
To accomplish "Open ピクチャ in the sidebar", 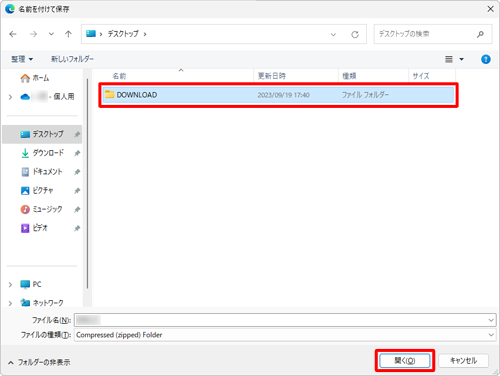I will point(43,190).
